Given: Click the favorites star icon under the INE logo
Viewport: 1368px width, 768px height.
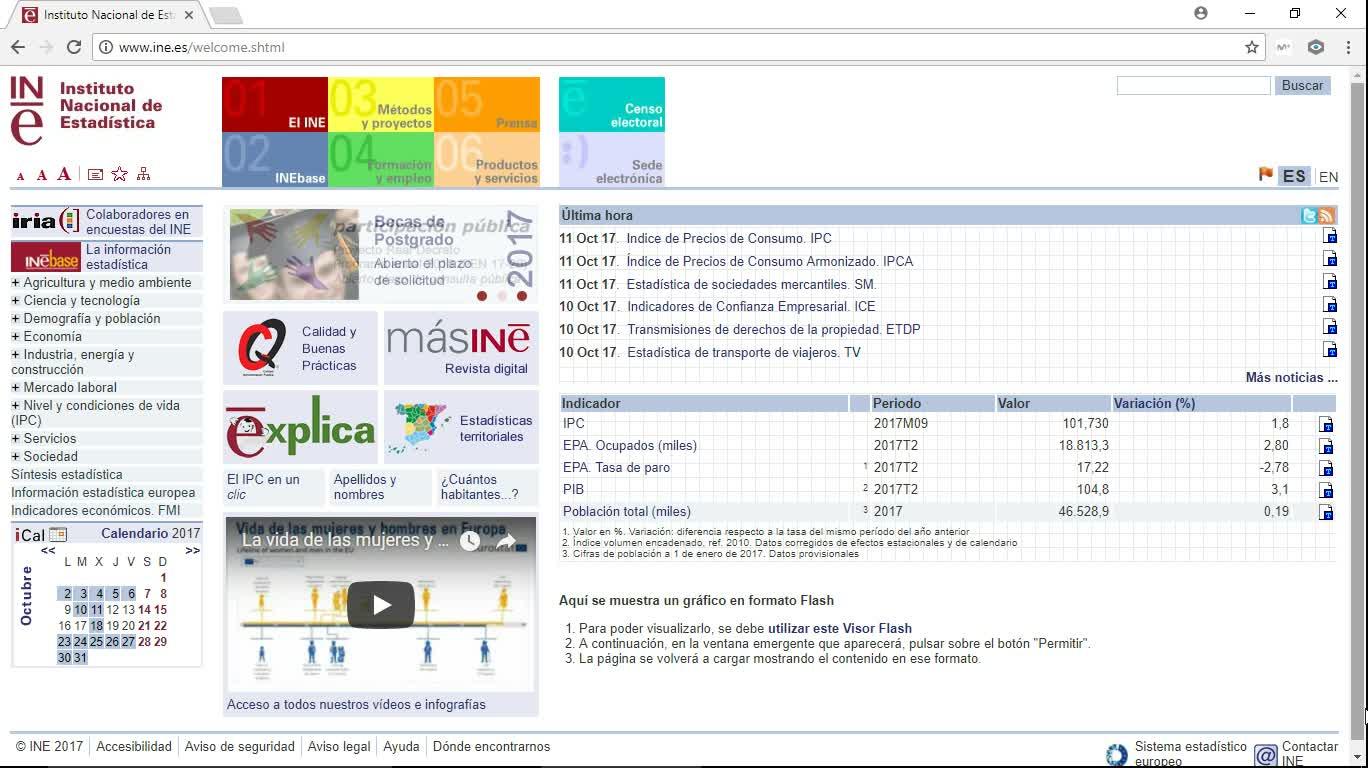Looking at the screenshot, I should (119, 174).
